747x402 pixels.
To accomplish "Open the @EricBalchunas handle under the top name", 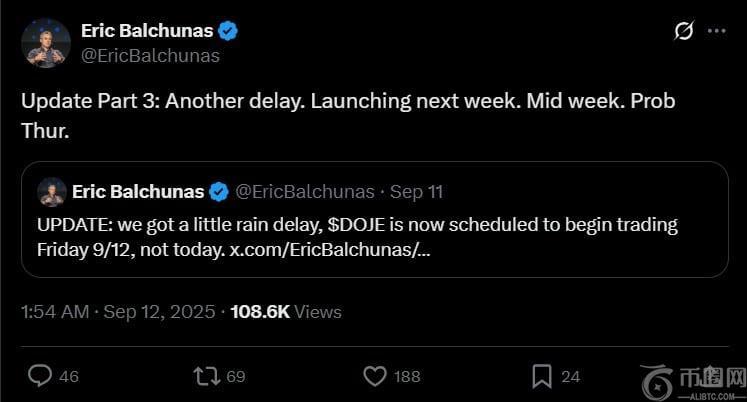I will click(150, 56).
